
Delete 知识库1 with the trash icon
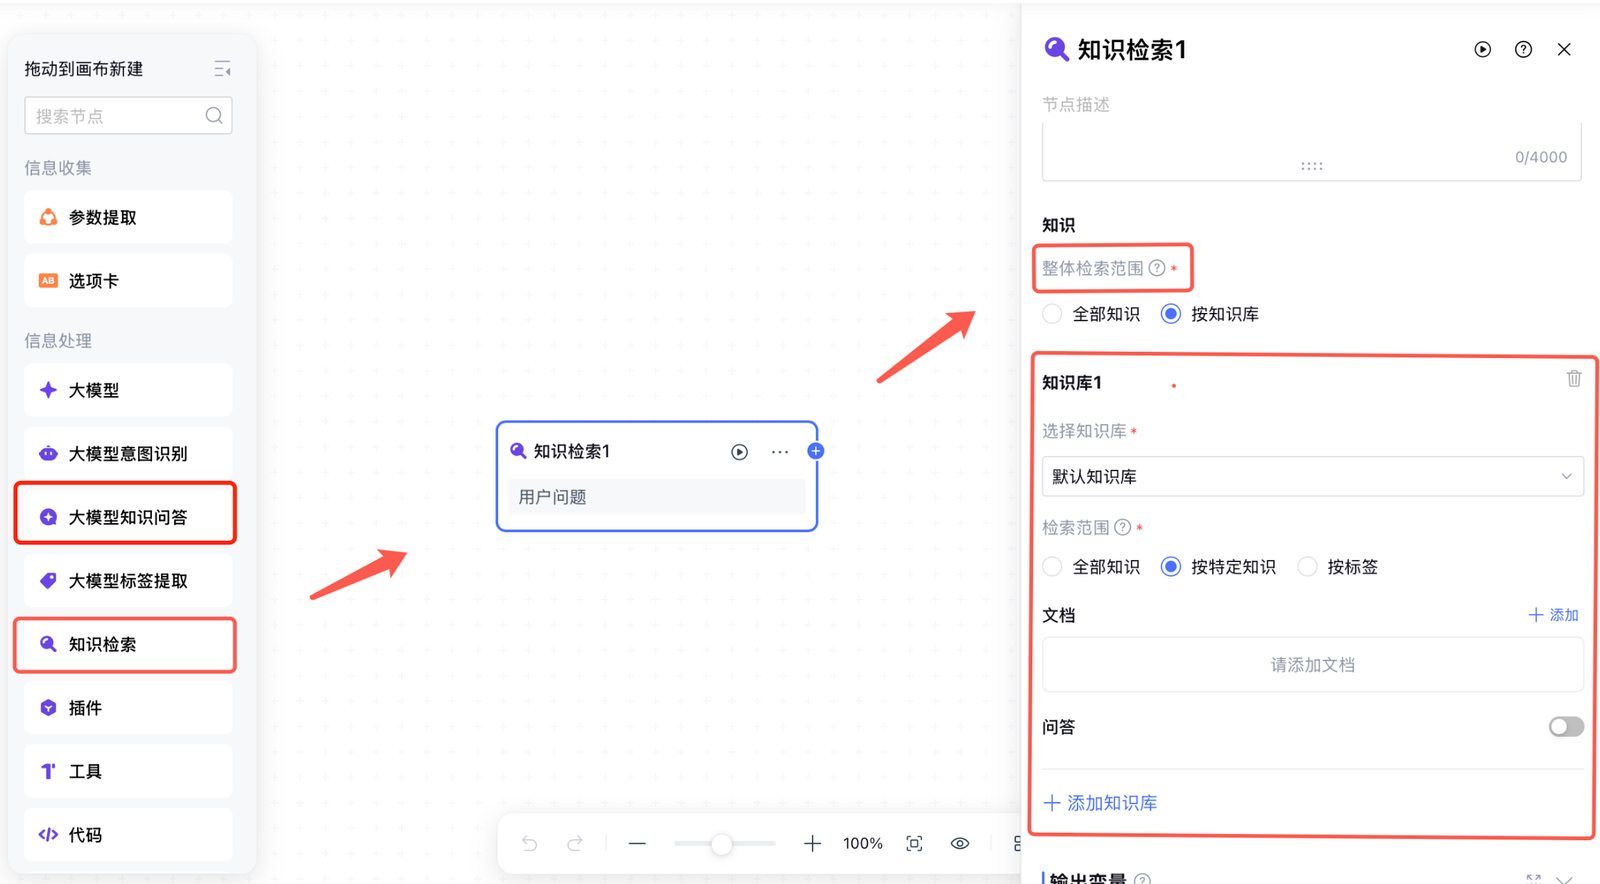tap(1573, 379)
